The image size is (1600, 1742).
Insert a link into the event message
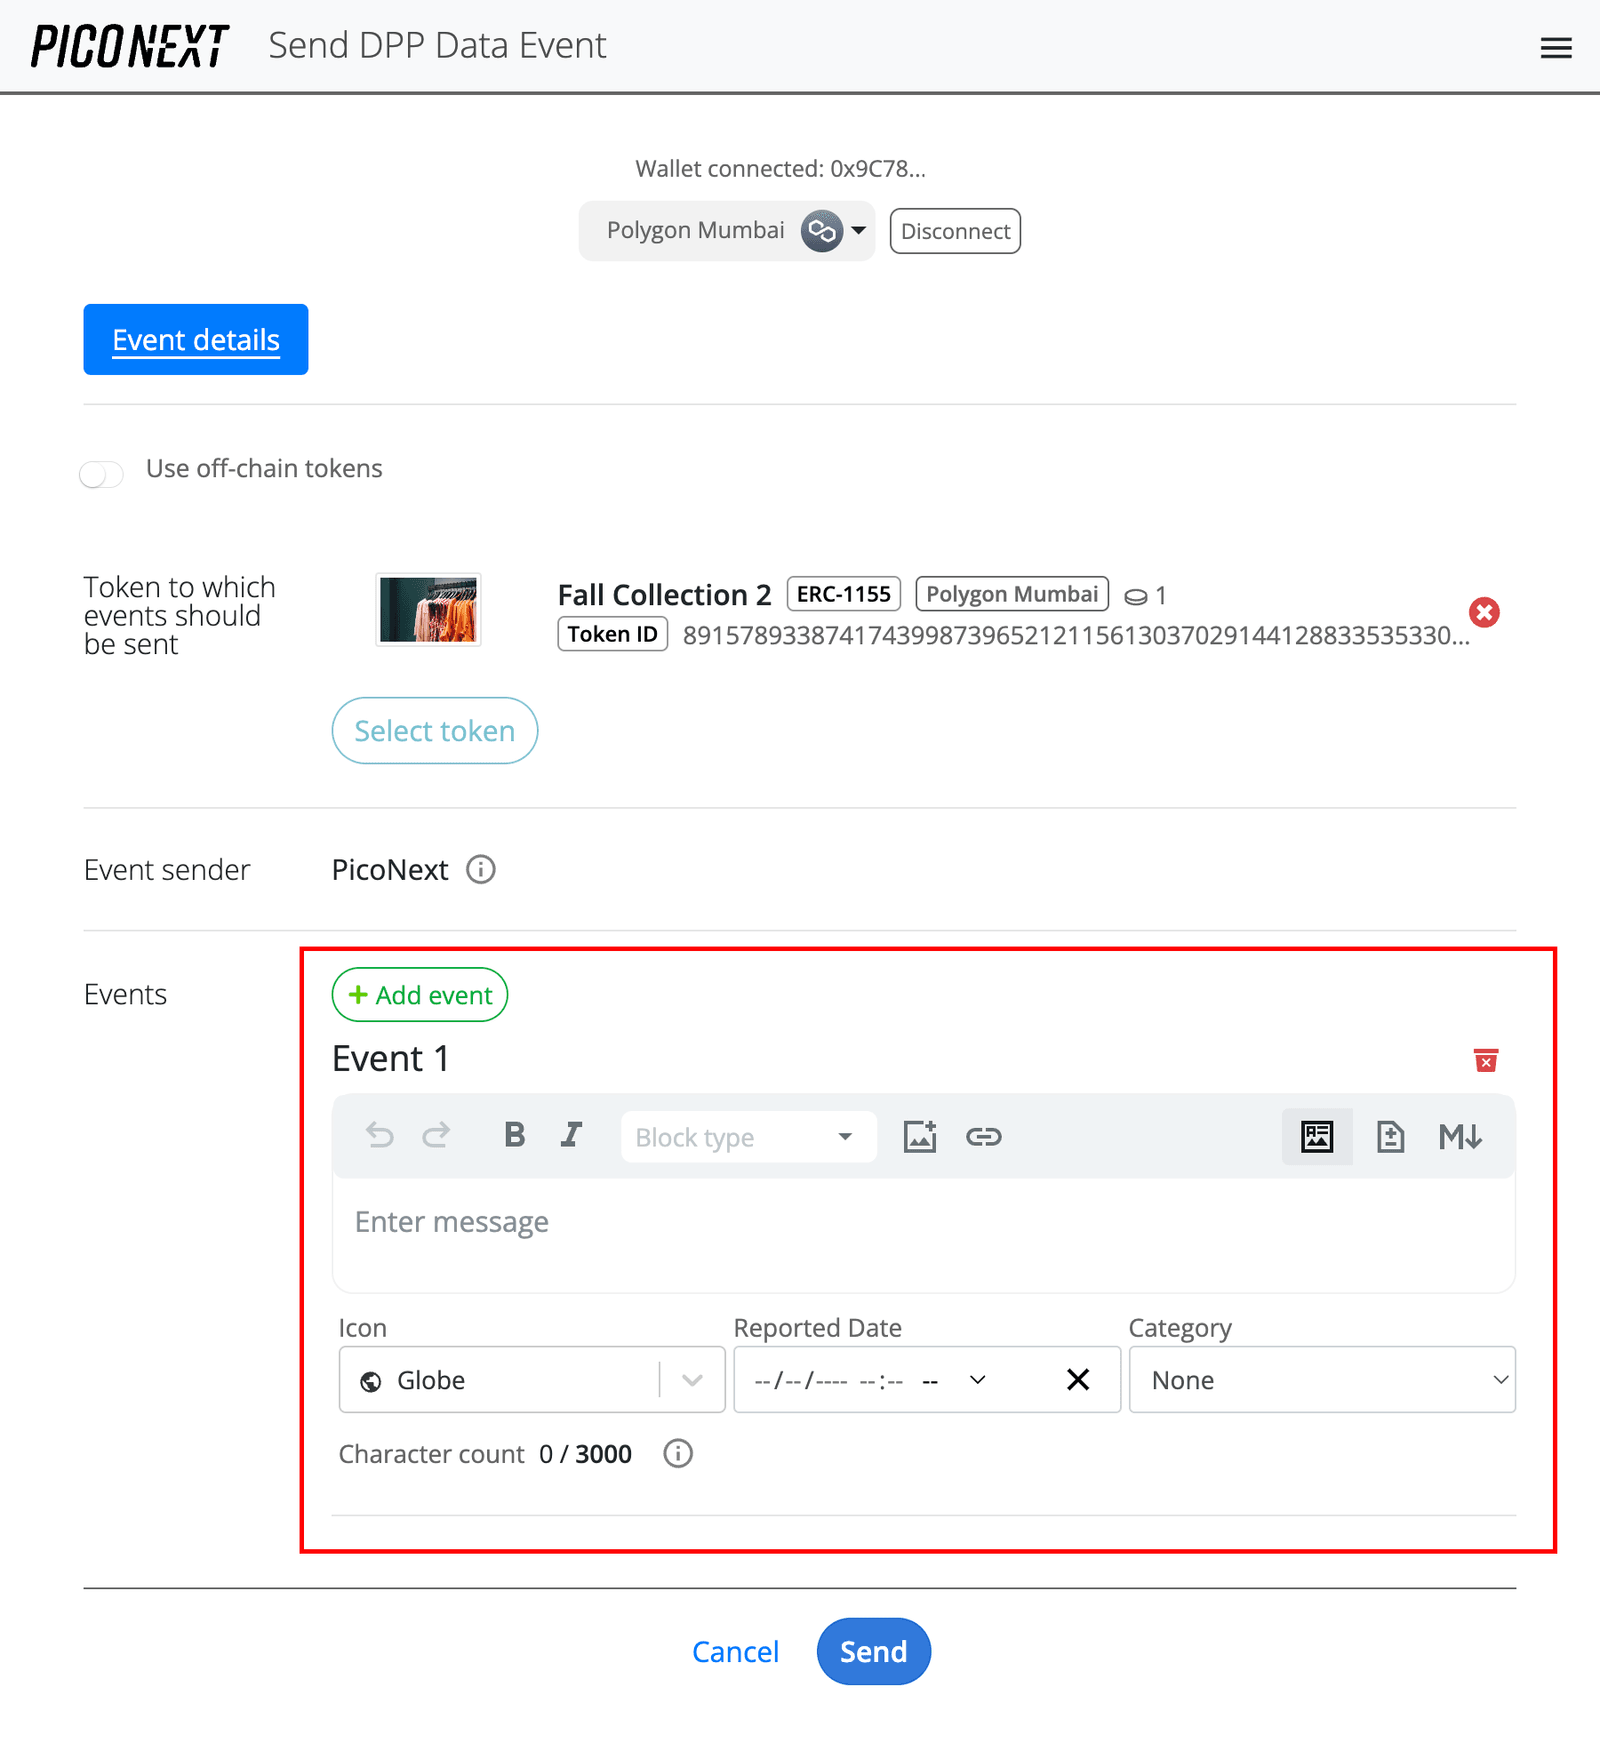tap(984, 1136)
